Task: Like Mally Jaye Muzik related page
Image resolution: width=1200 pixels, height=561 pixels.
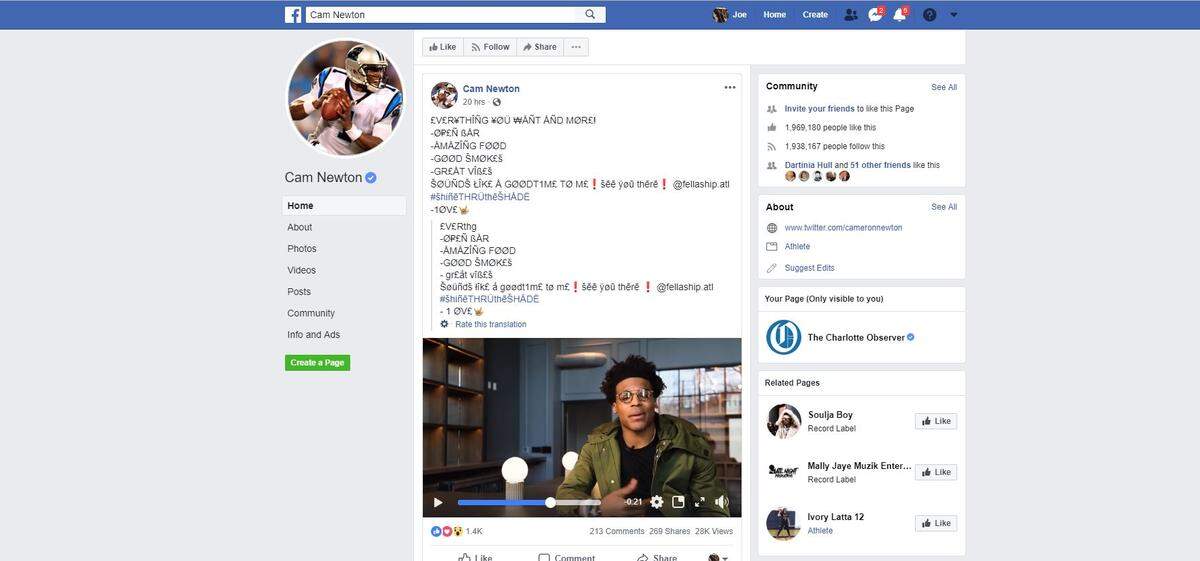Action: pyautogui.click(x=936, y=472)
